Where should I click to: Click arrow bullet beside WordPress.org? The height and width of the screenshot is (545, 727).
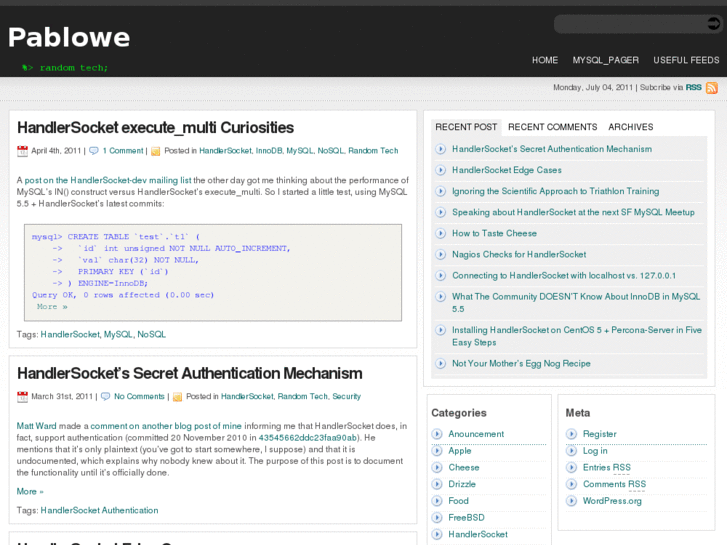pyautogui.click(x=571, y=501)
